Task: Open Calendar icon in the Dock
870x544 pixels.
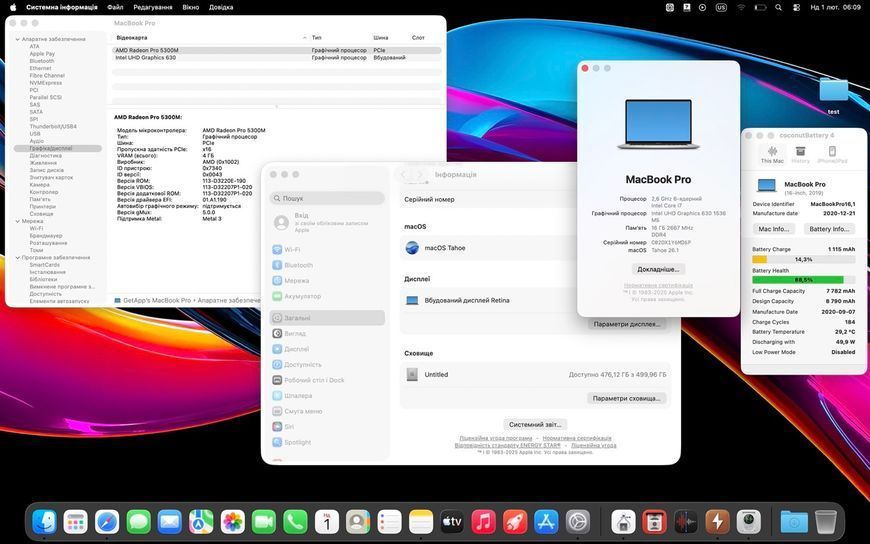Action: coord(327,522)
